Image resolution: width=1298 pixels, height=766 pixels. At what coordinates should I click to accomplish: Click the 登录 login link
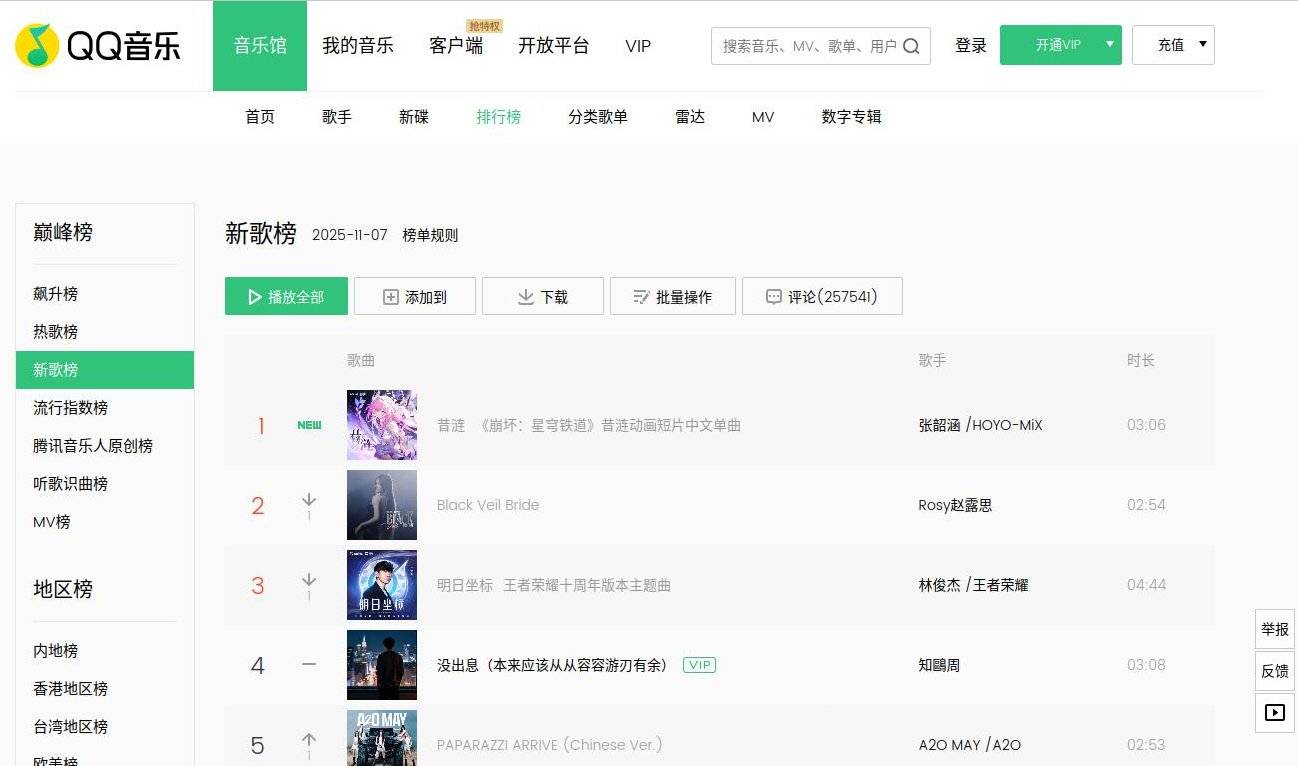point(970,46)
